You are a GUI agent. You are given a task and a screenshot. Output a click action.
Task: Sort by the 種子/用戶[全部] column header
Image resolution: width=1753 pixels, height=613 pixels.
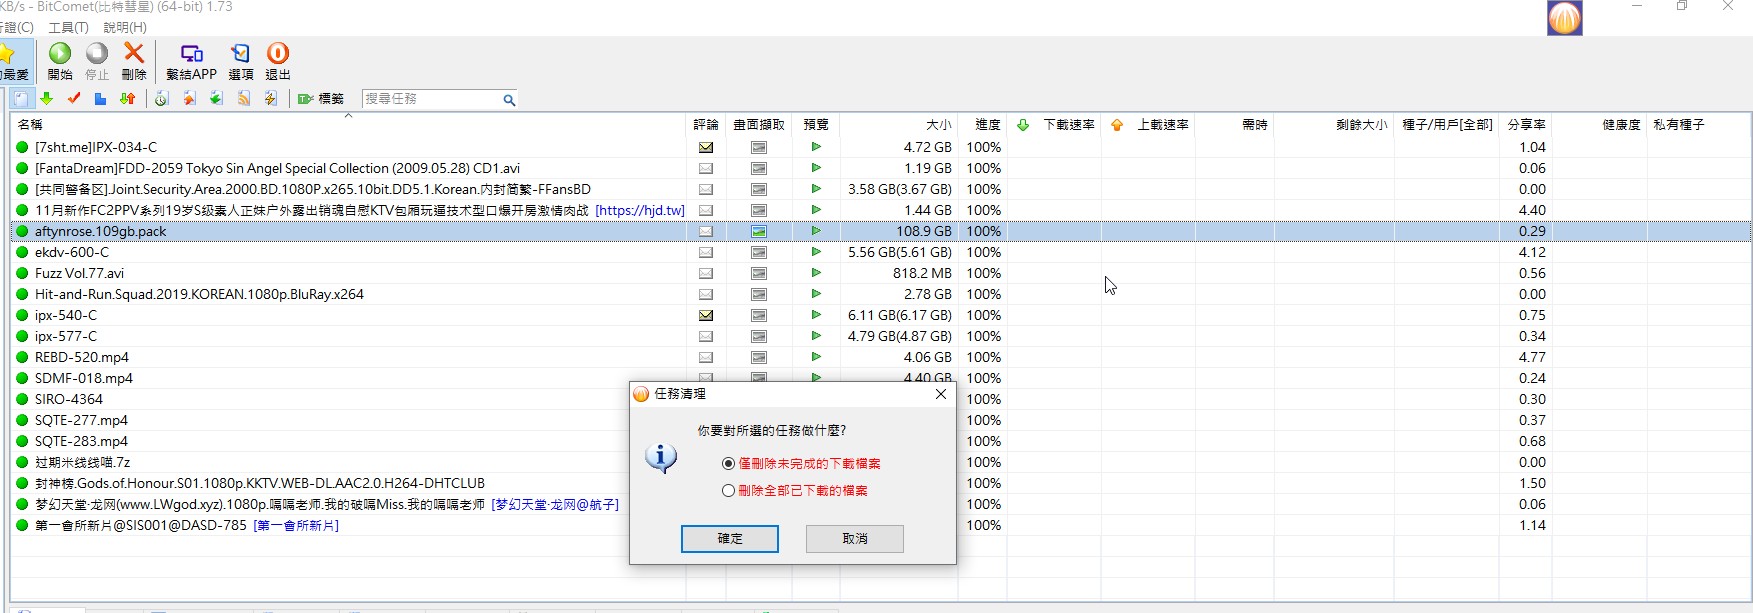[1447, 125]
